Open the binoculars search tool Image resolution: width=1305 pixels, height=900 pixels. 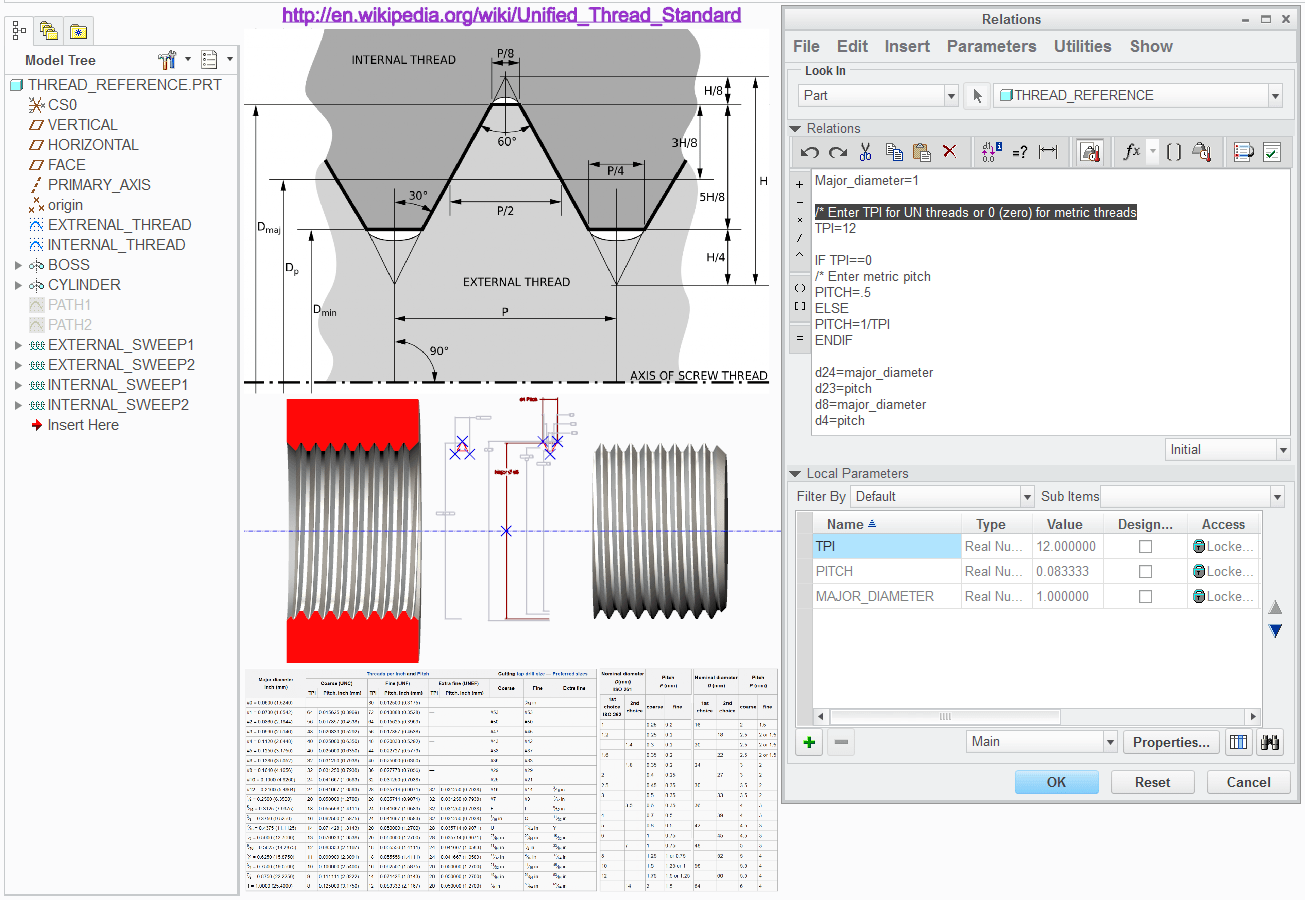(1272, 742)
